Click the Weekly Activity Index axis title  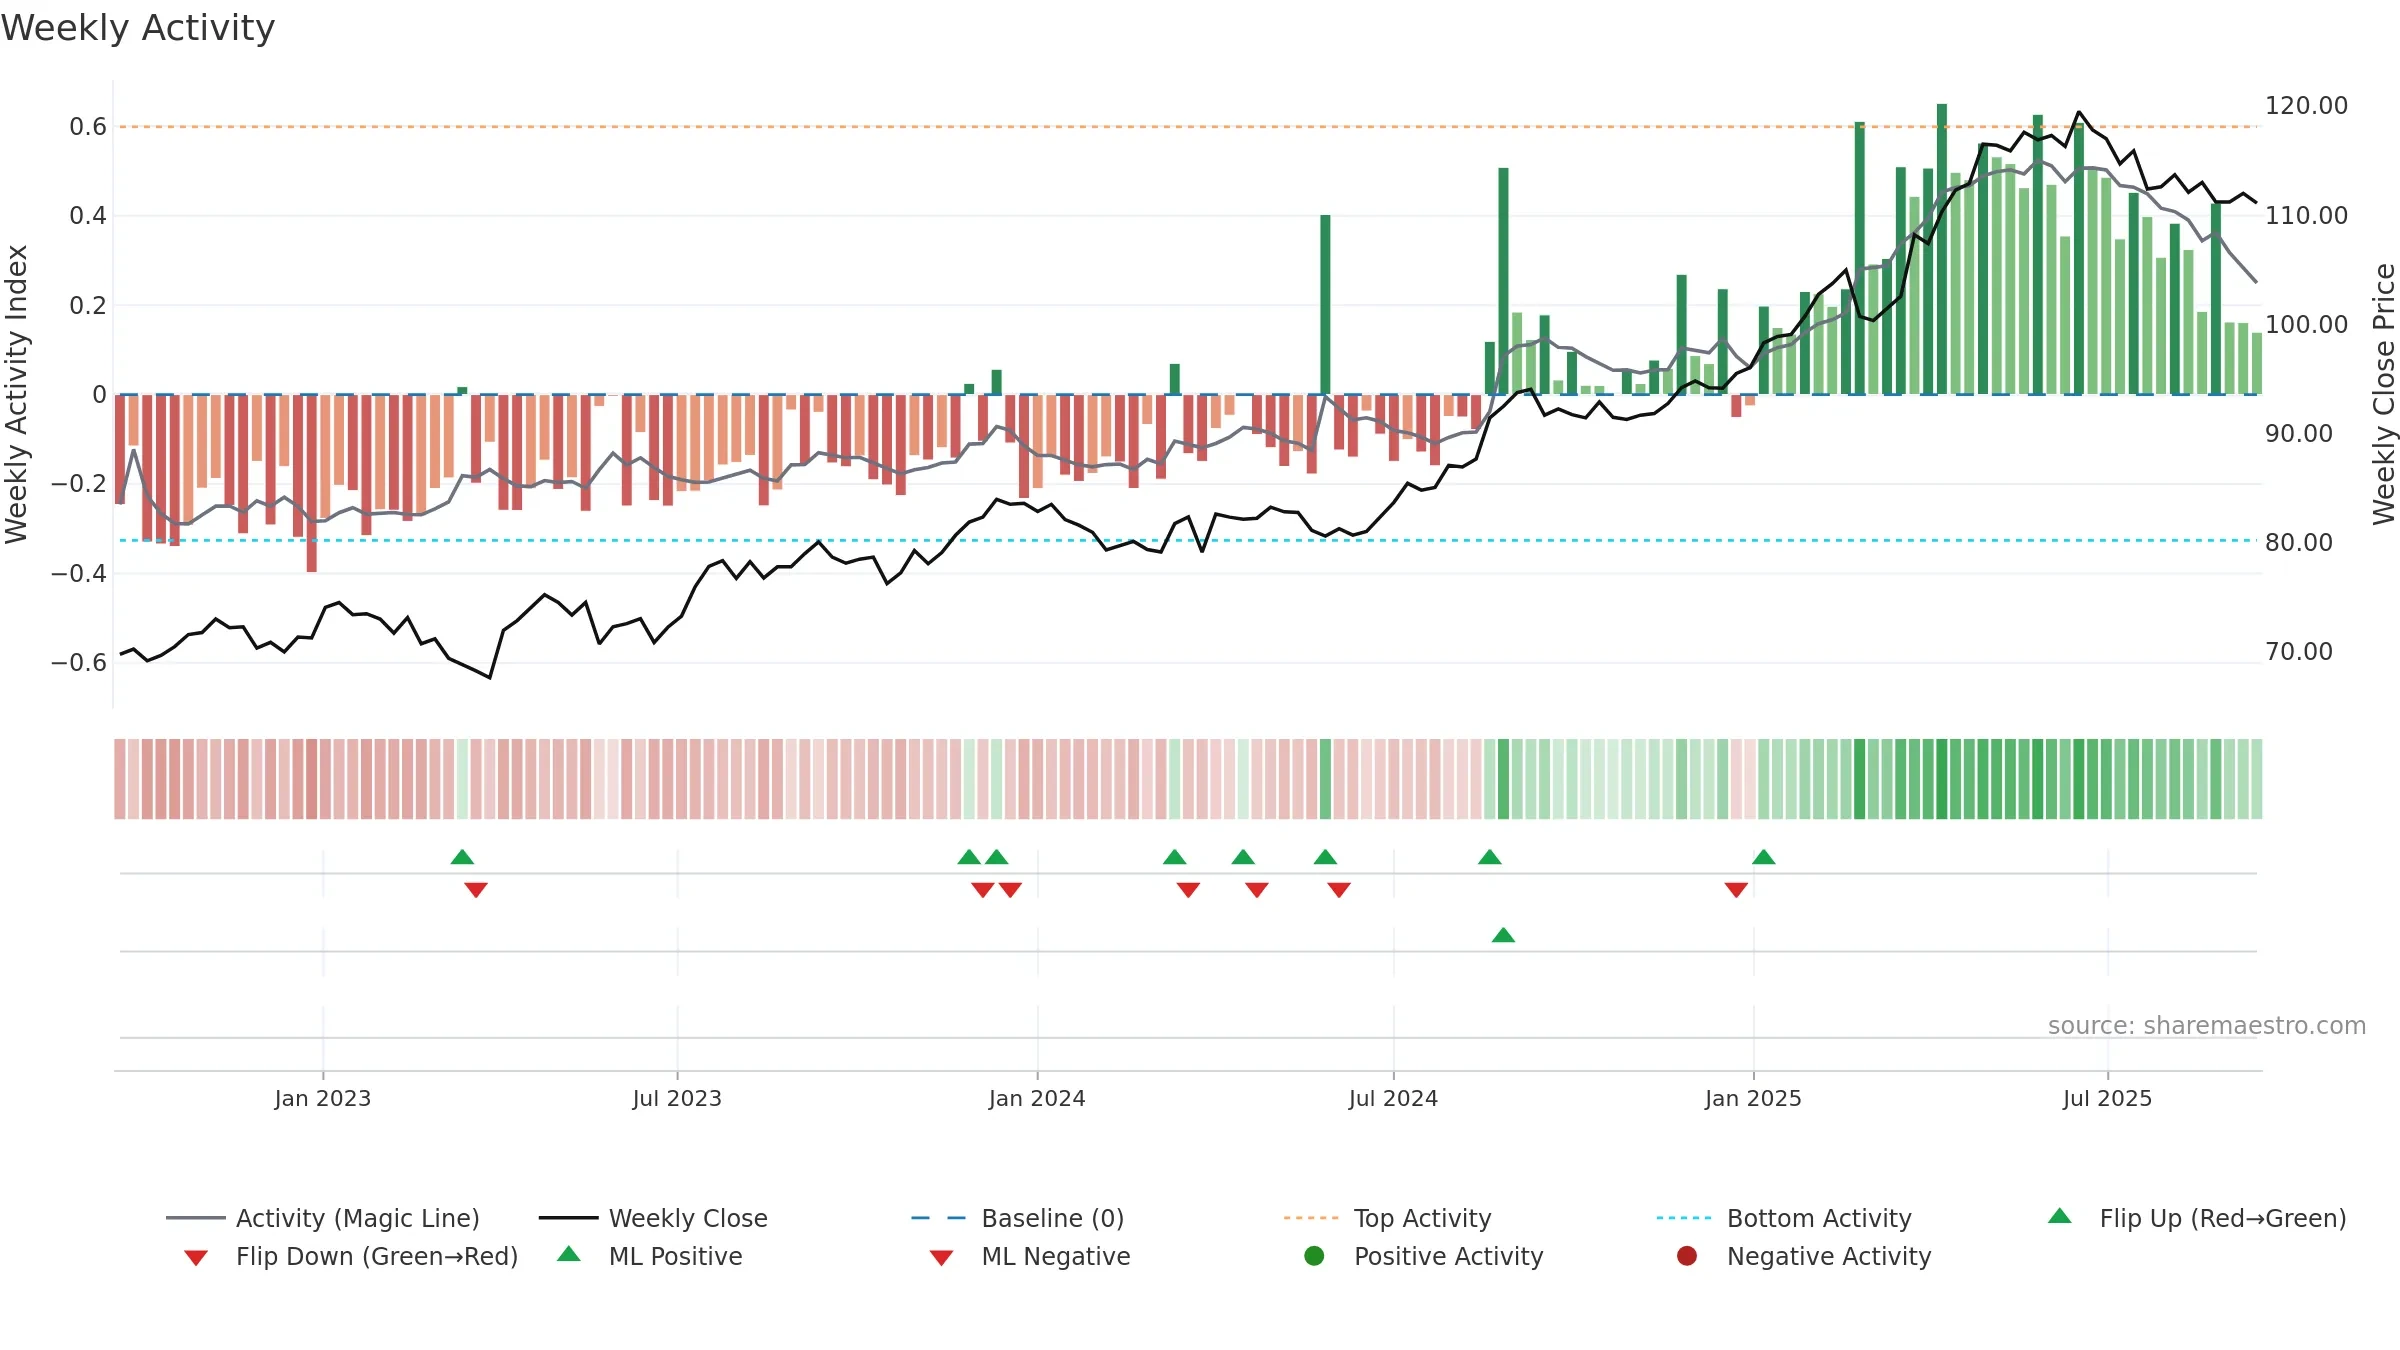pos(17,394)
